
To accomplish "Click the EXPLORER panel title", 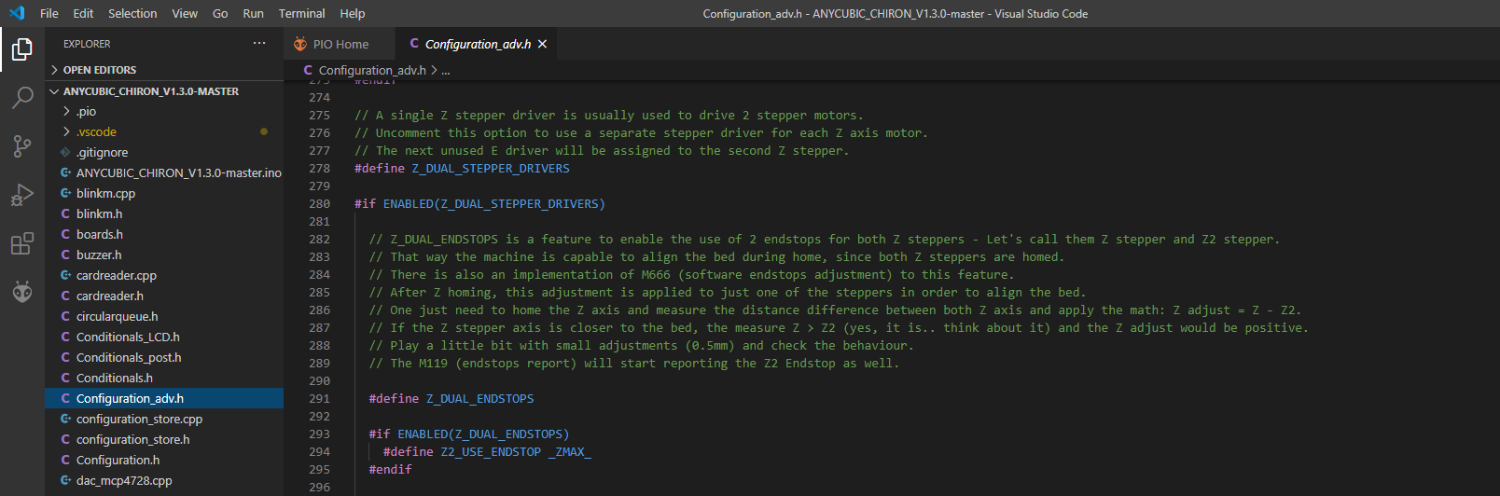I will point(87,44).
